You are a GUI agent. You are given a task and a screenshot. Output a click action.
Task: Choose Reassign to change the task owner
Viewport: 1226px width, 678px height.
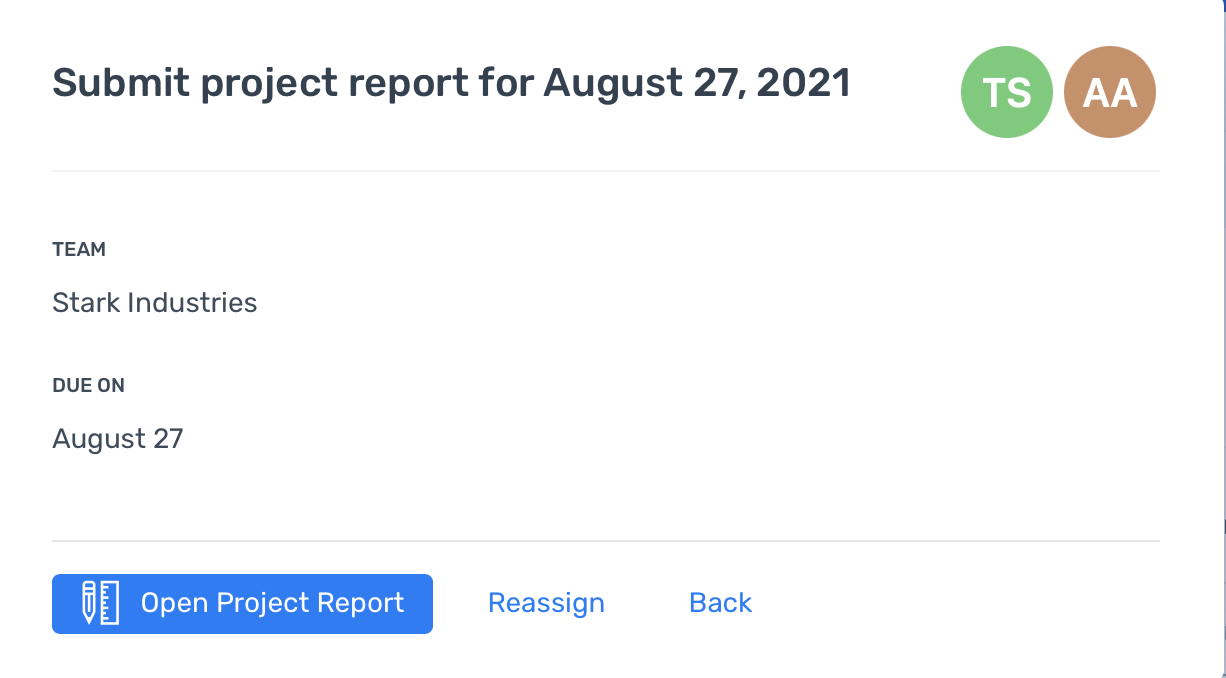[546, 603]
